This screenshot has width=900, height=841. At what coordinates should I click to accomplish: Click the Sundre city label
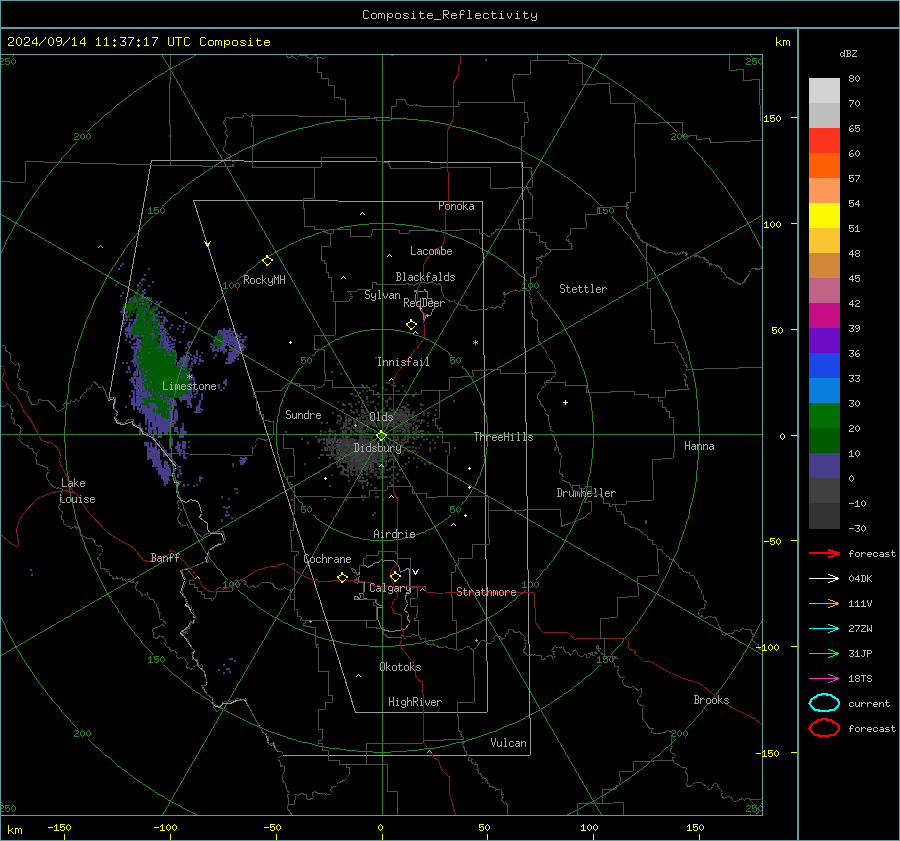coord(303,414)
